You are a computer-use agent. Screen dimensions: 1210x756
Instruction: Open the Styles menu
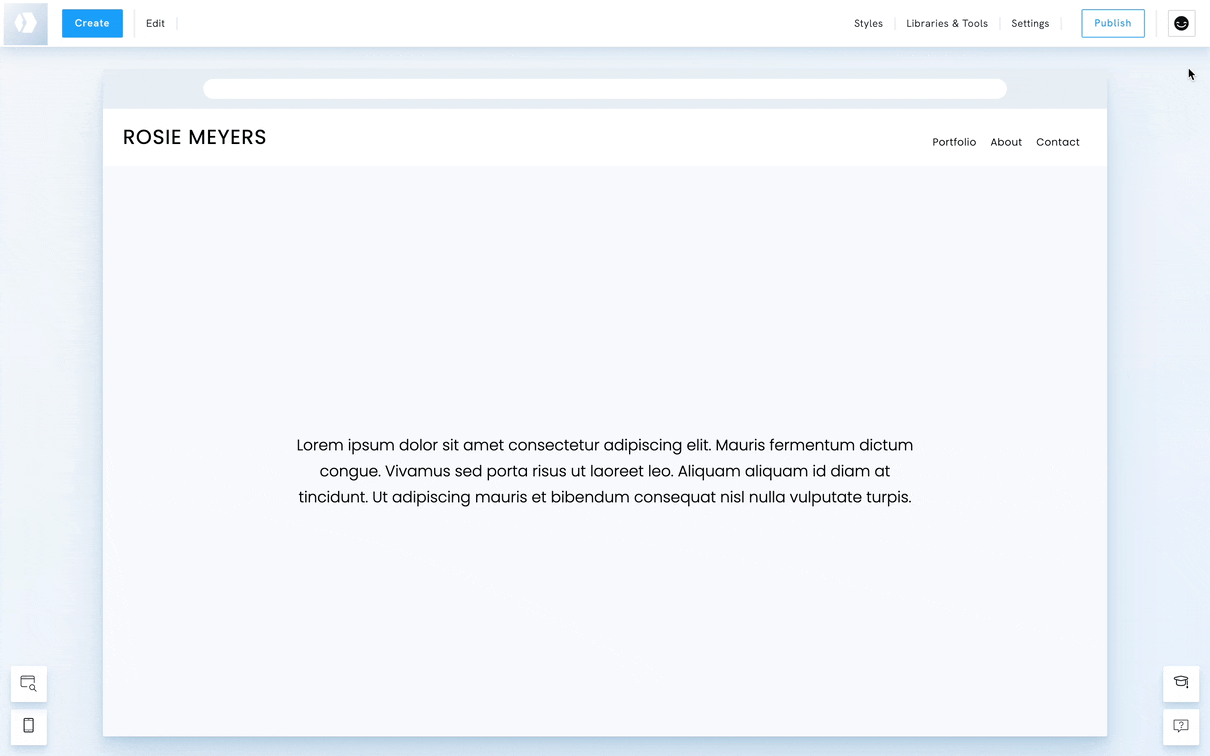868,23
